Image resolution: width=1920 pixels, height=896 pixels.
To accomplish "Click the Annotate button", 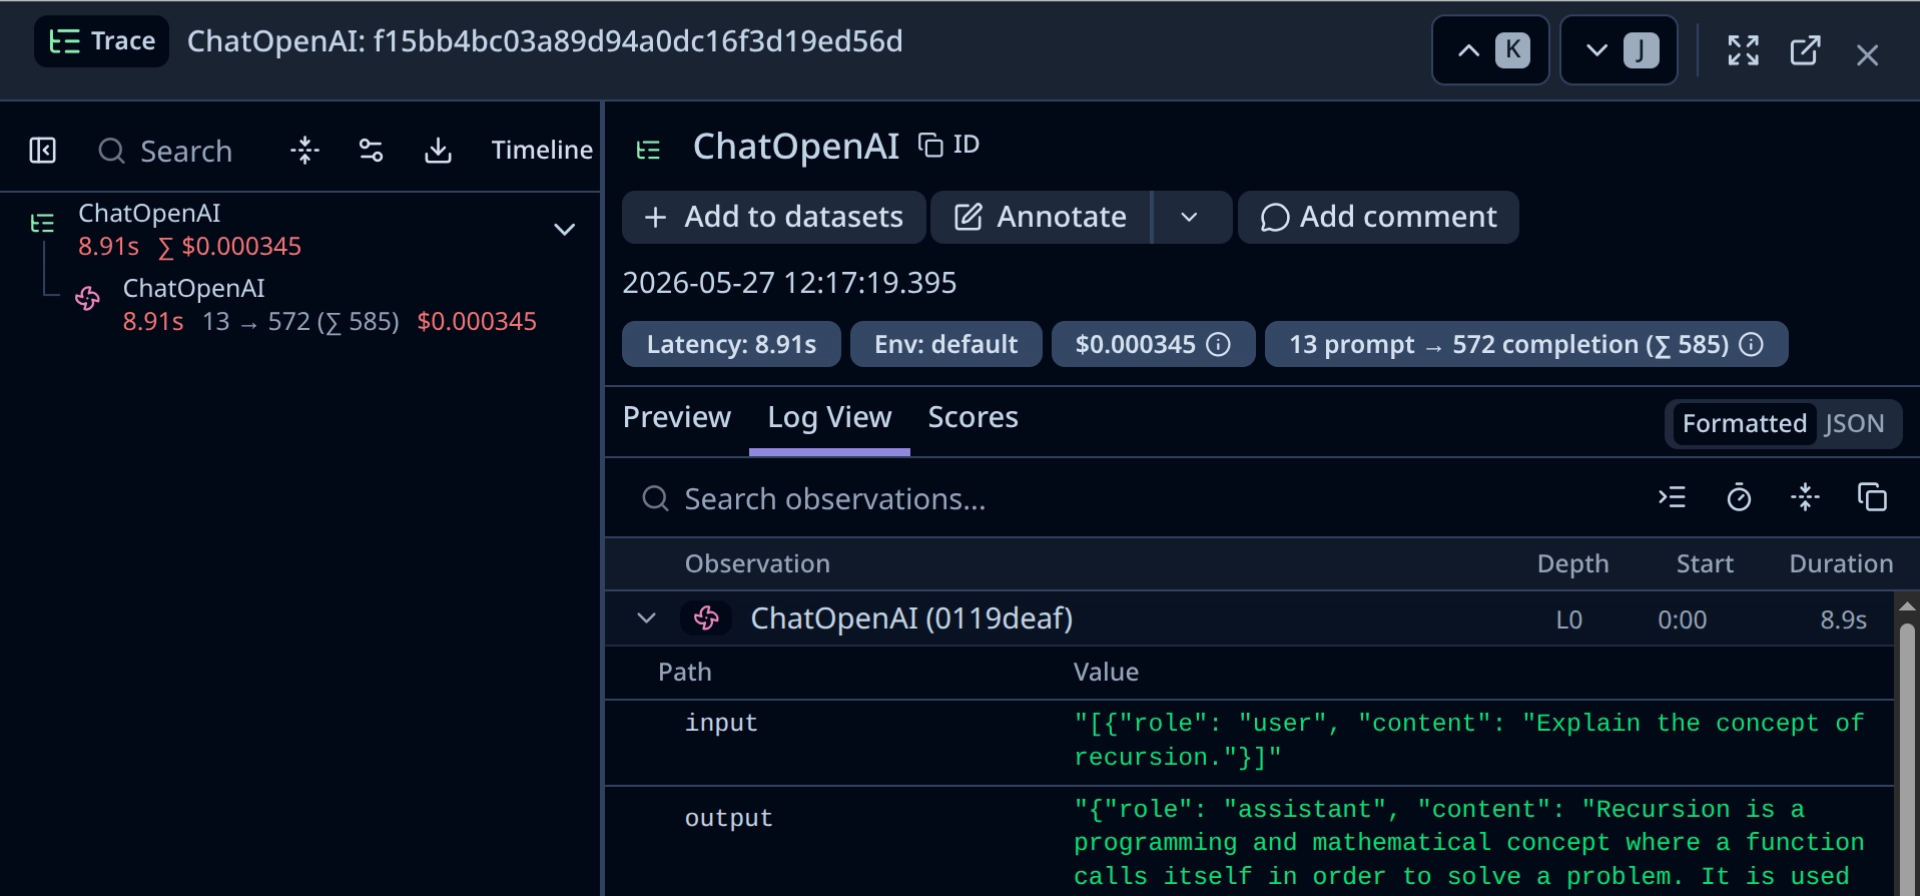I will tap(1041, 217).
